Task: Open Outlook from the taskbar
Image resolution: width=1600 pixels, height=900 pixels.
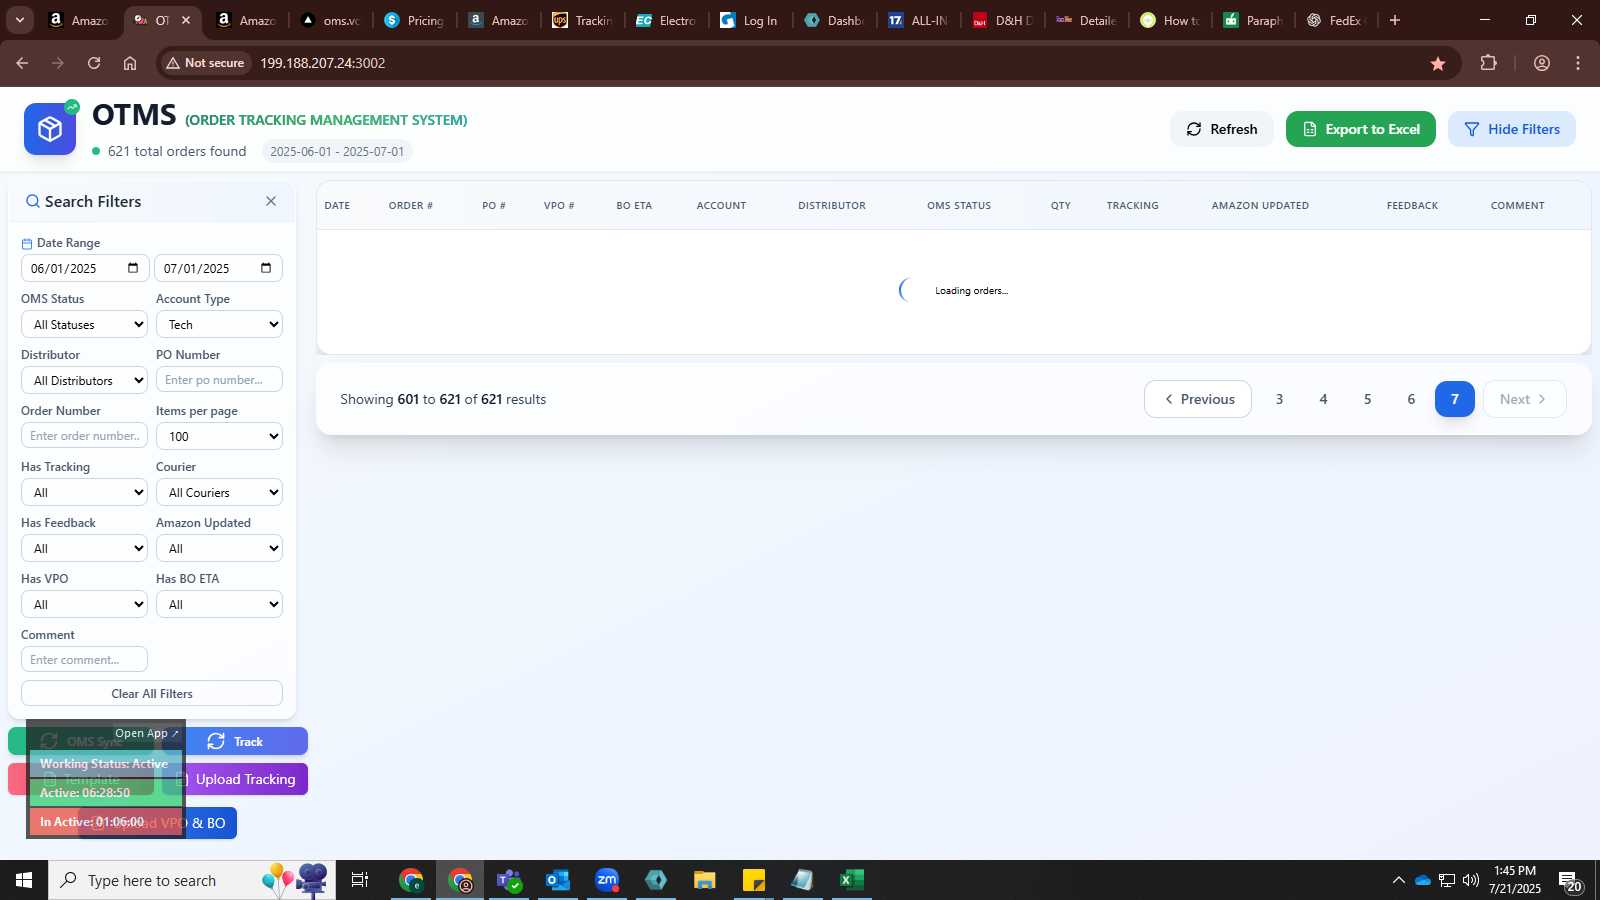Action: (x=558, y=880)
